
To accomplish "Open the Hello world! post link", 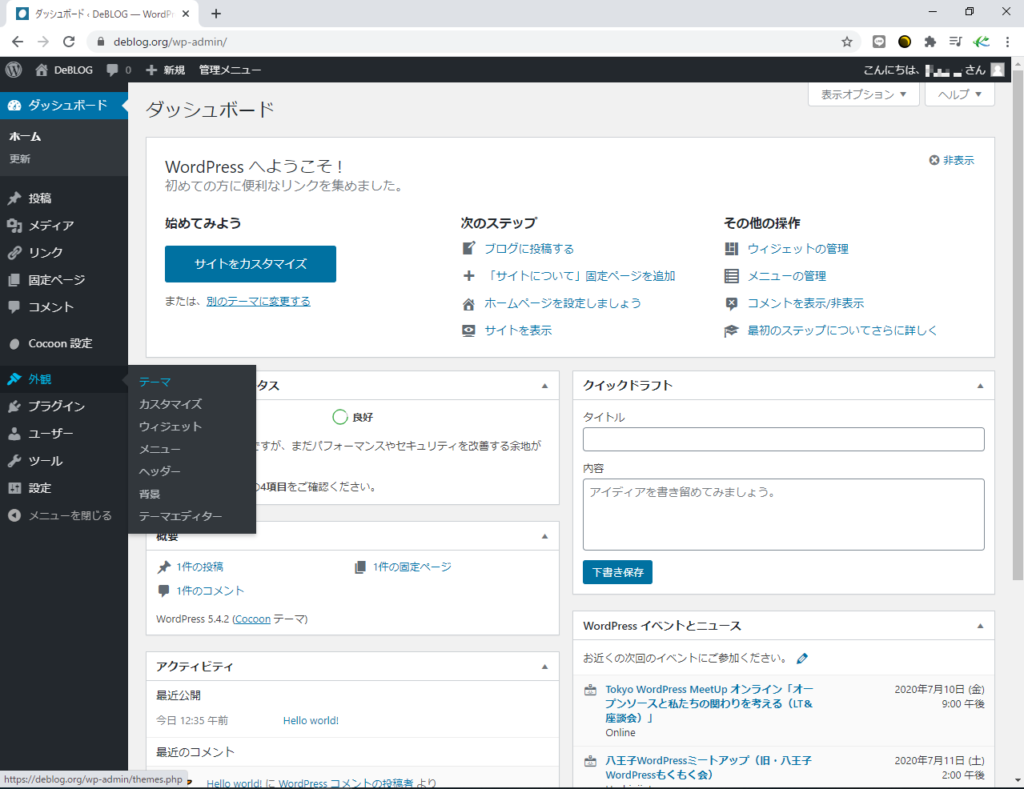I will 311,720.
